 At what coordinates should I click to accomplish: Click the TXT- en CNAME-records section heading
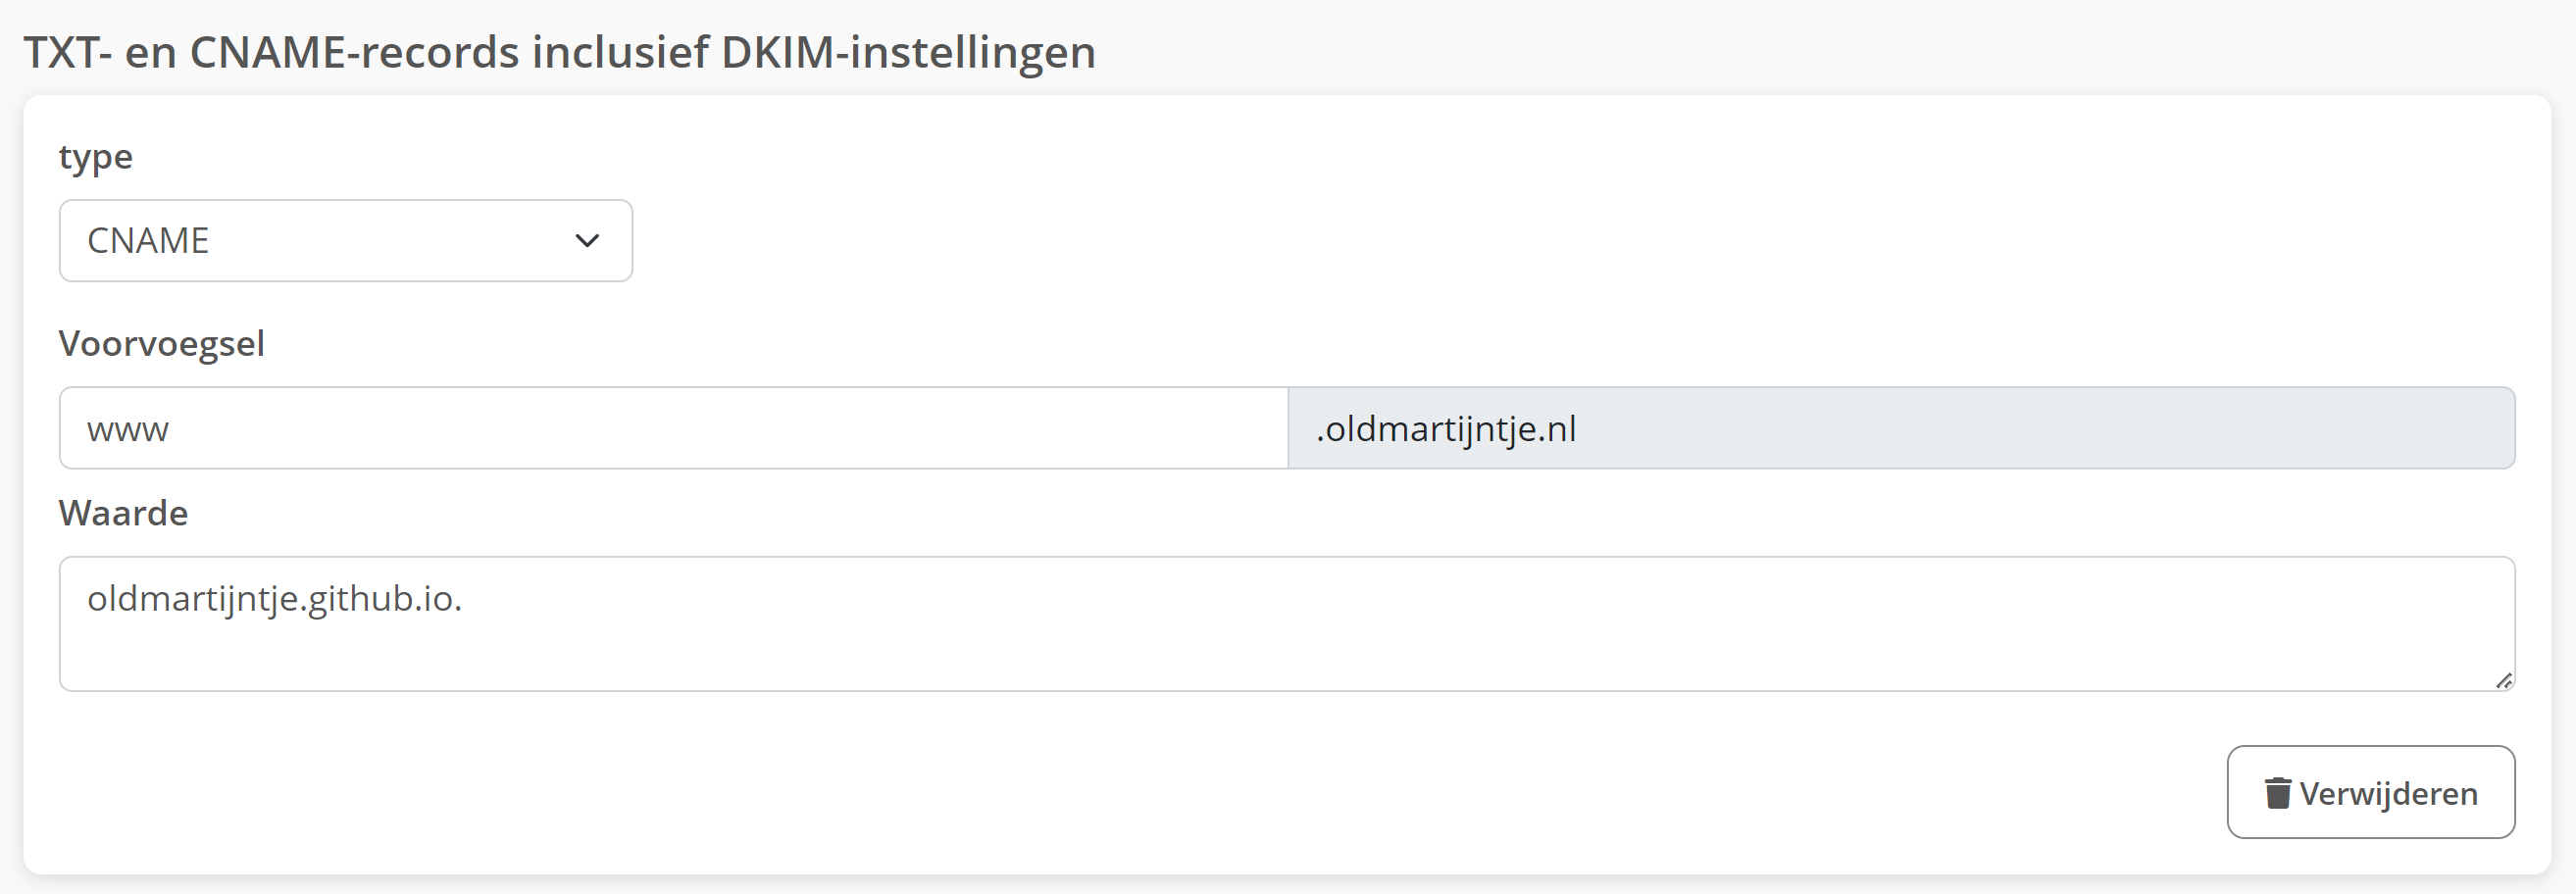tap(559, 52)
